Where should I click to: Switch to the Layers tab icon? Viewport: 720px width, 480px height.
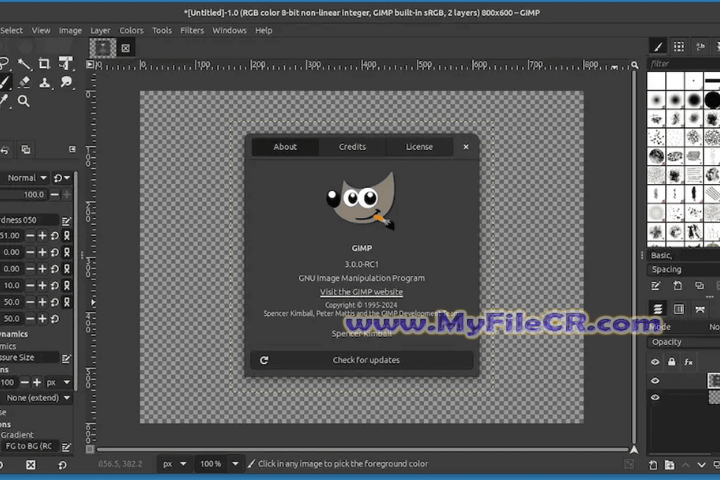(658, 309)
